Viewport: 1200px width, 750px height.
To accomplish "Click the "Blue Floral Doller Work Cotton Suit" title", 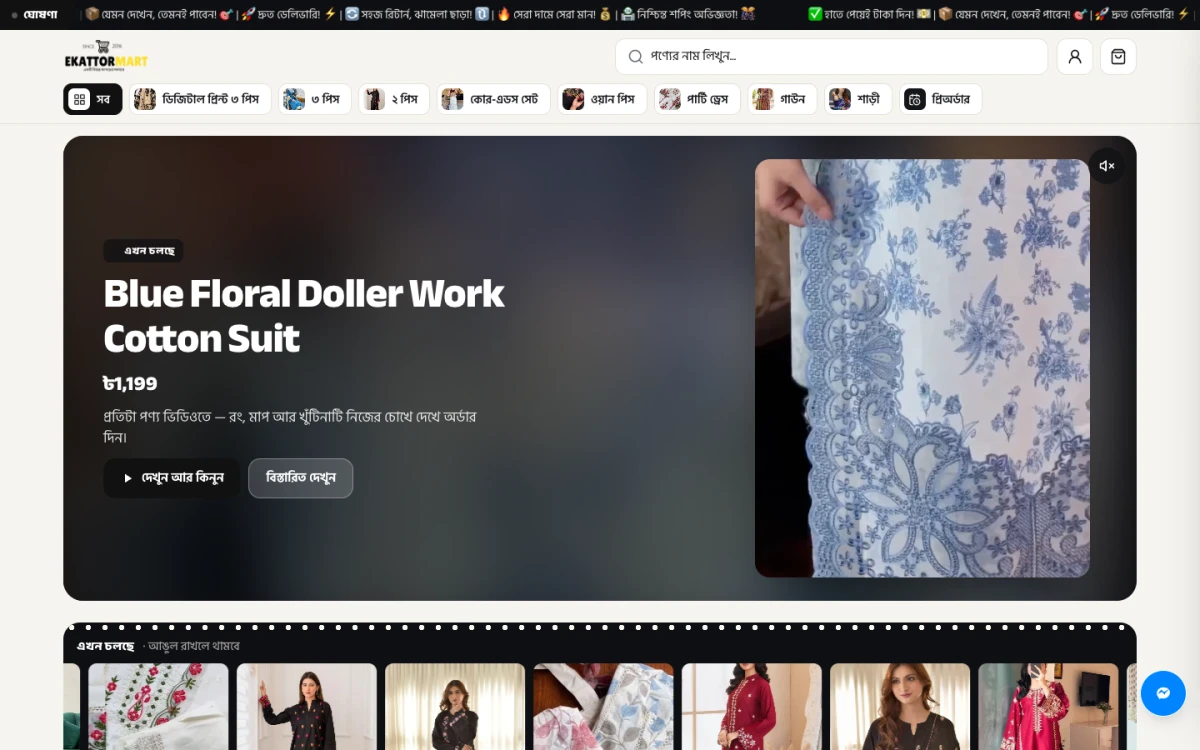I will [x=304, y=316].
